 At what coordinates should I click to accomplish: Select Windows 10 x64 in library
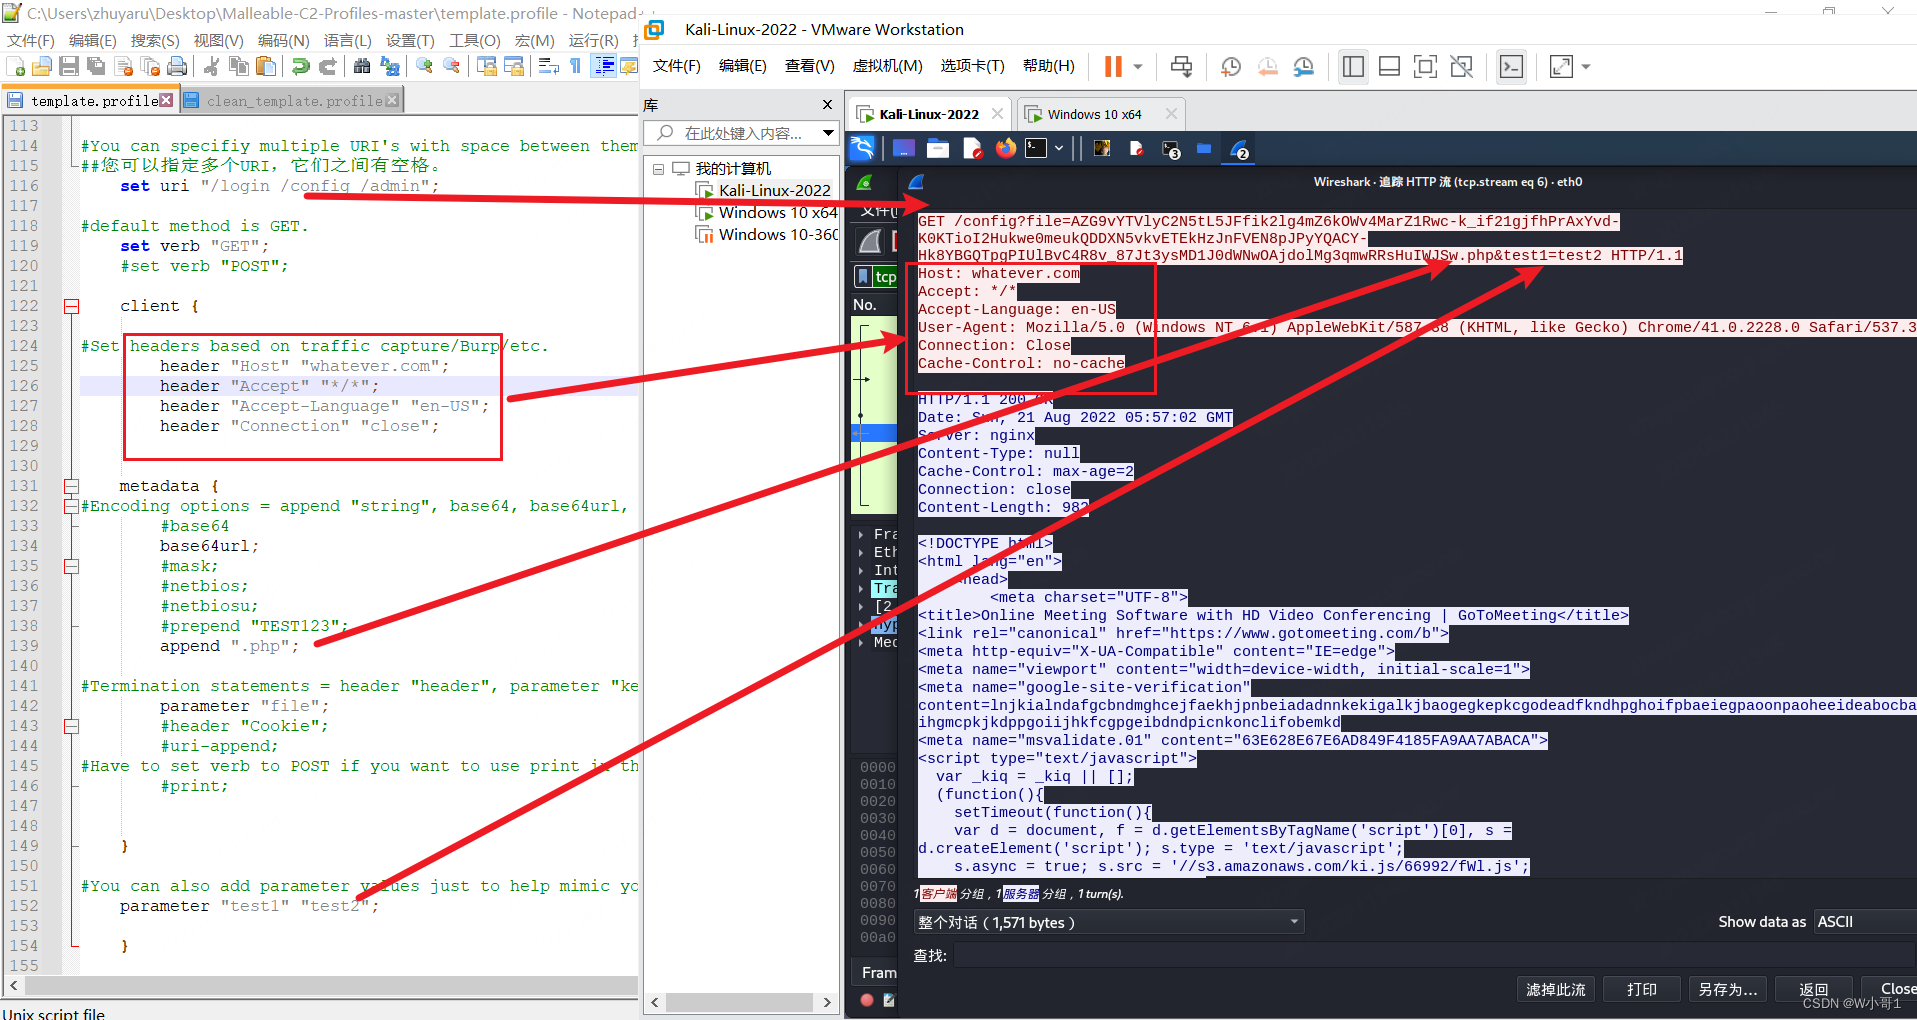tap(777, 212)
